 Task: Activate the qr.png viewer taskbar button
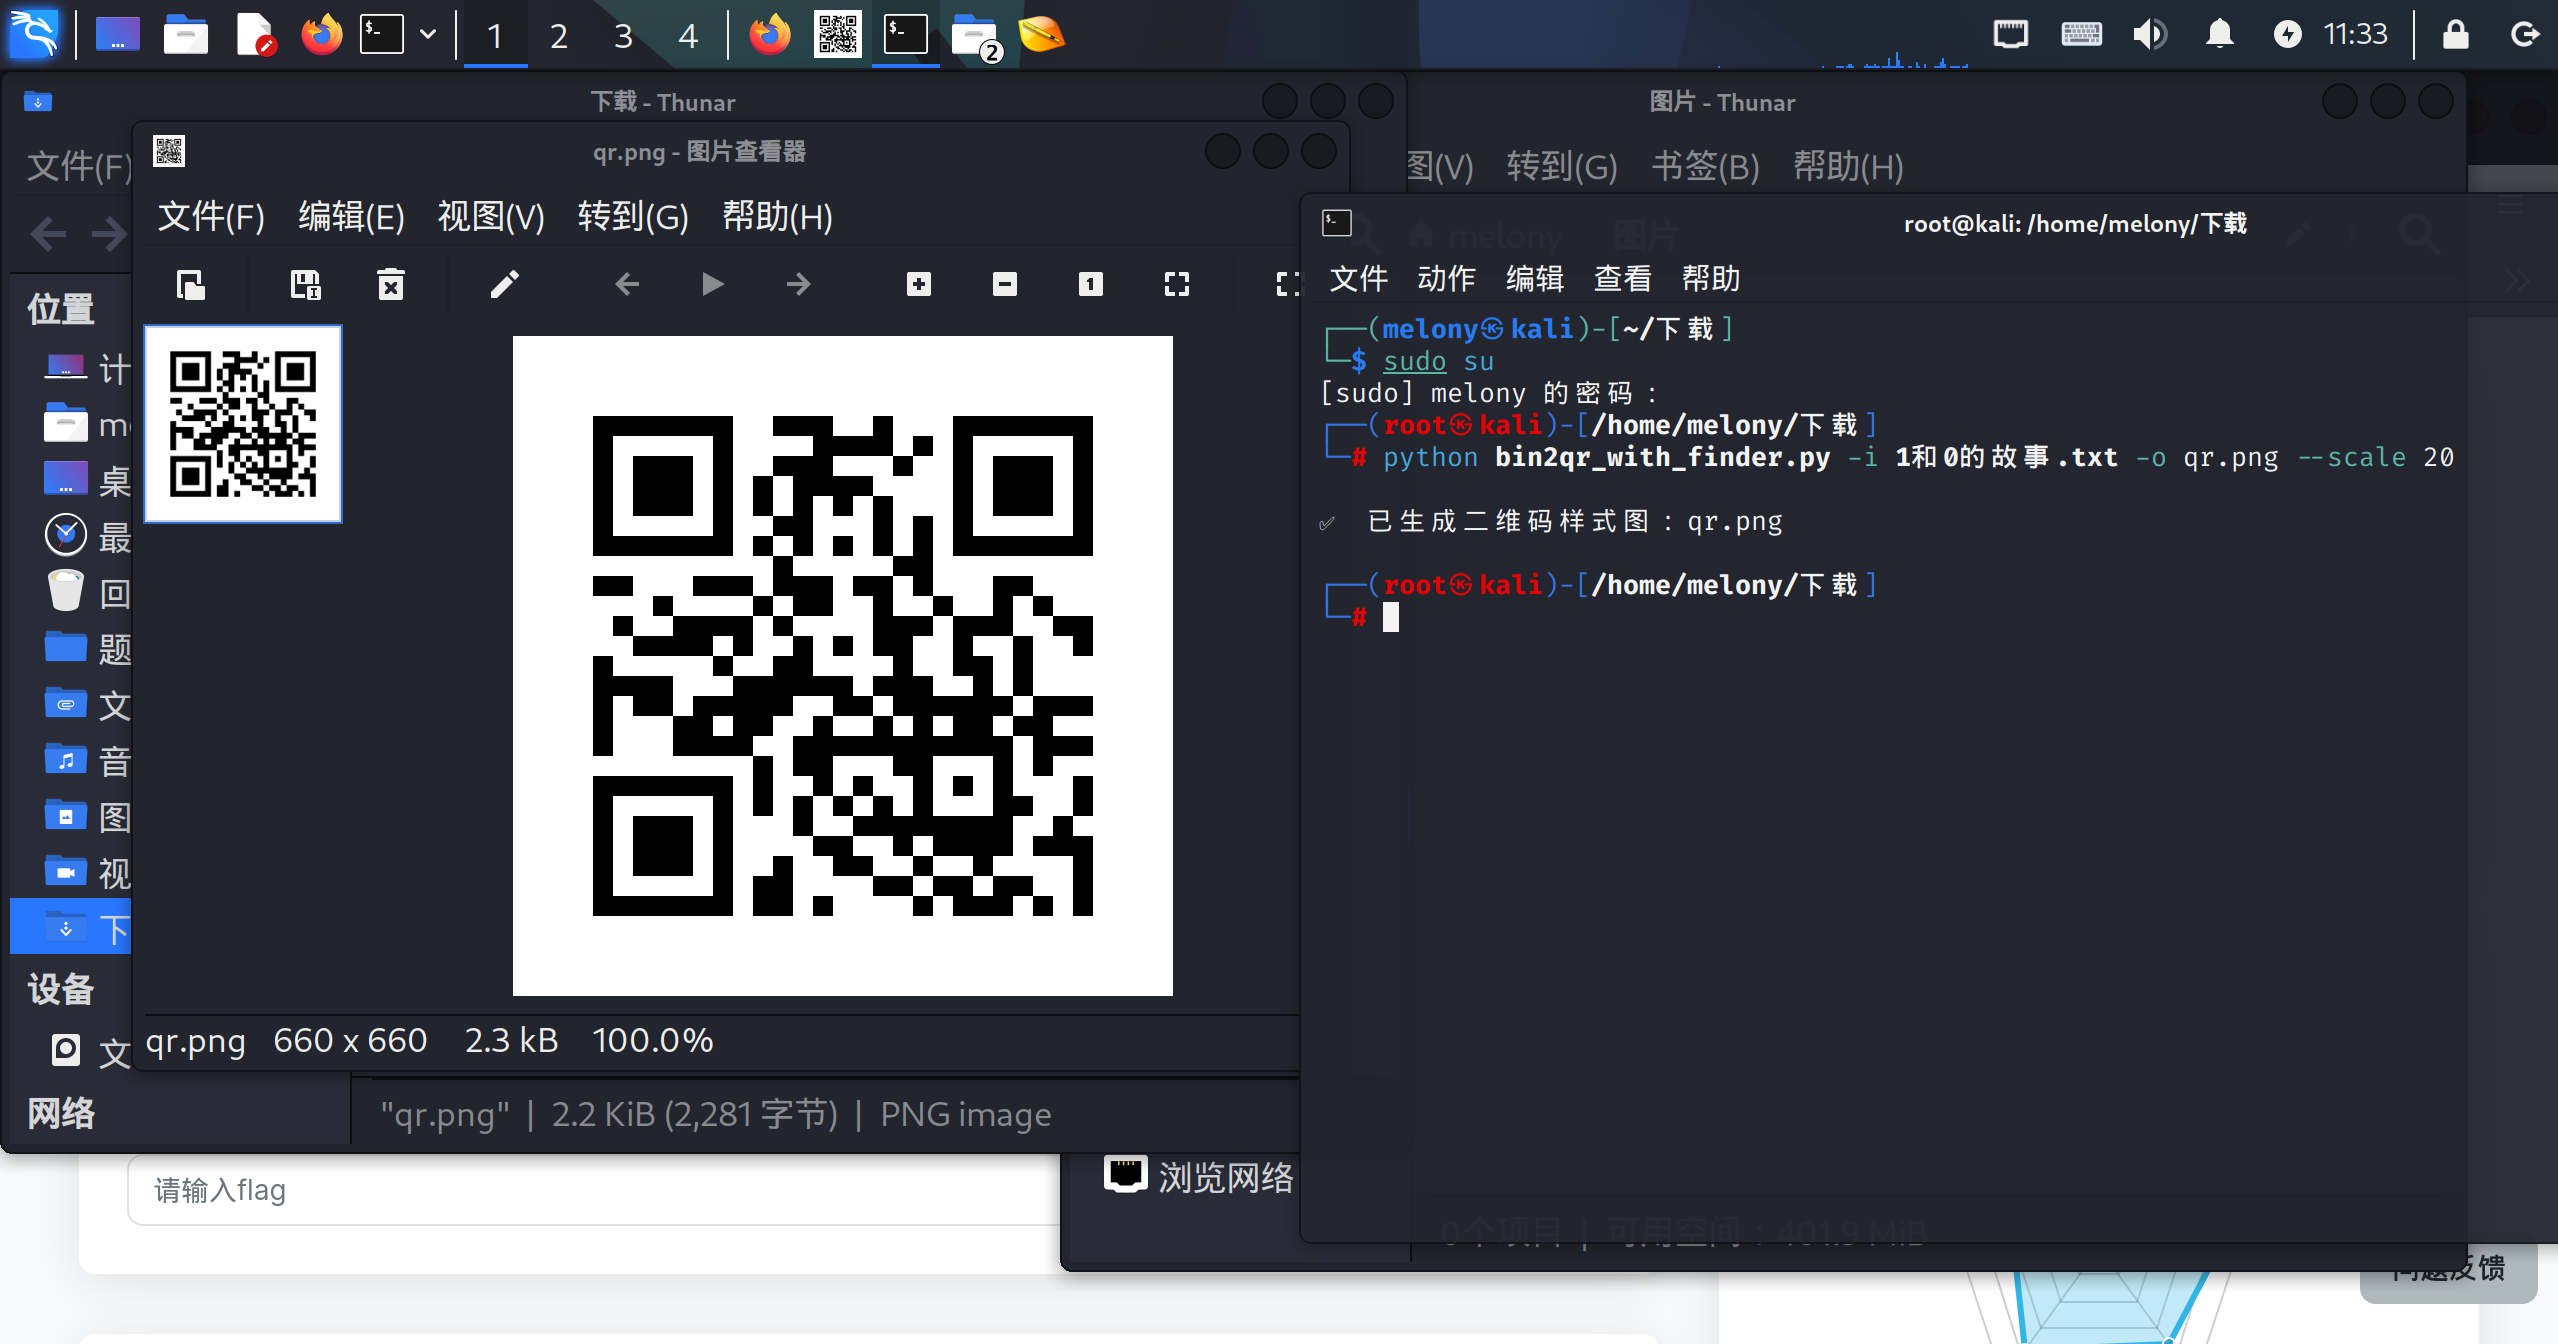(x=838, y=35)
